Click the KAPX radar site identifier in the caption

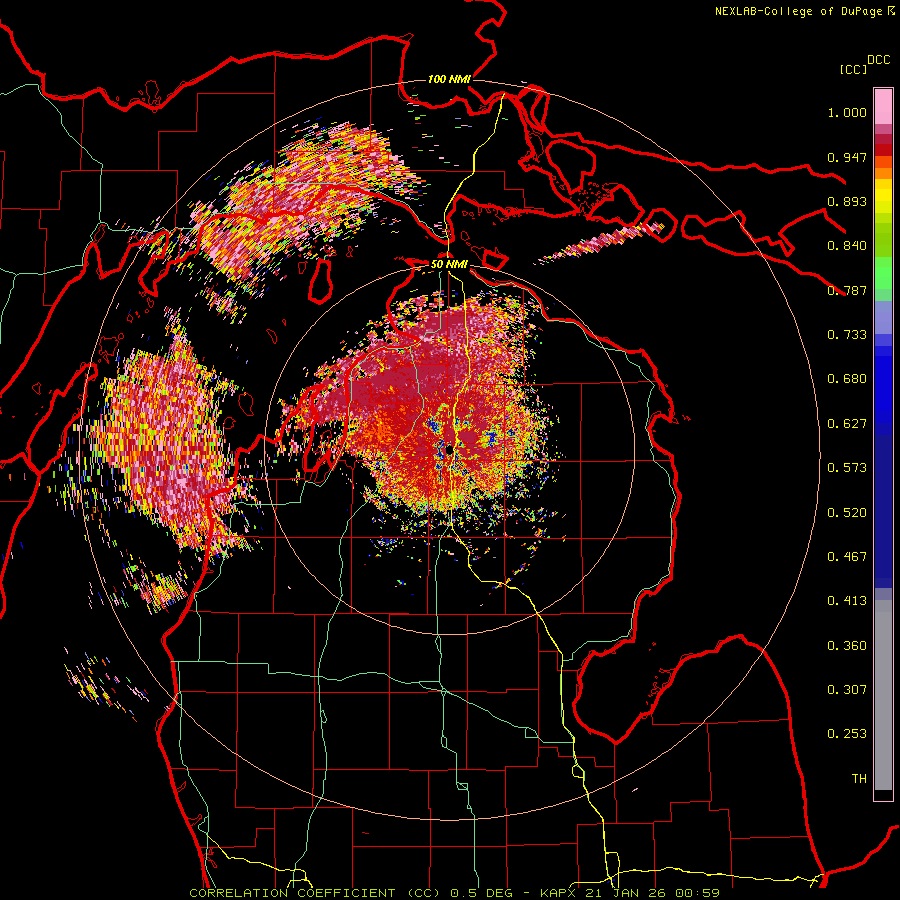tap(557, 893)
